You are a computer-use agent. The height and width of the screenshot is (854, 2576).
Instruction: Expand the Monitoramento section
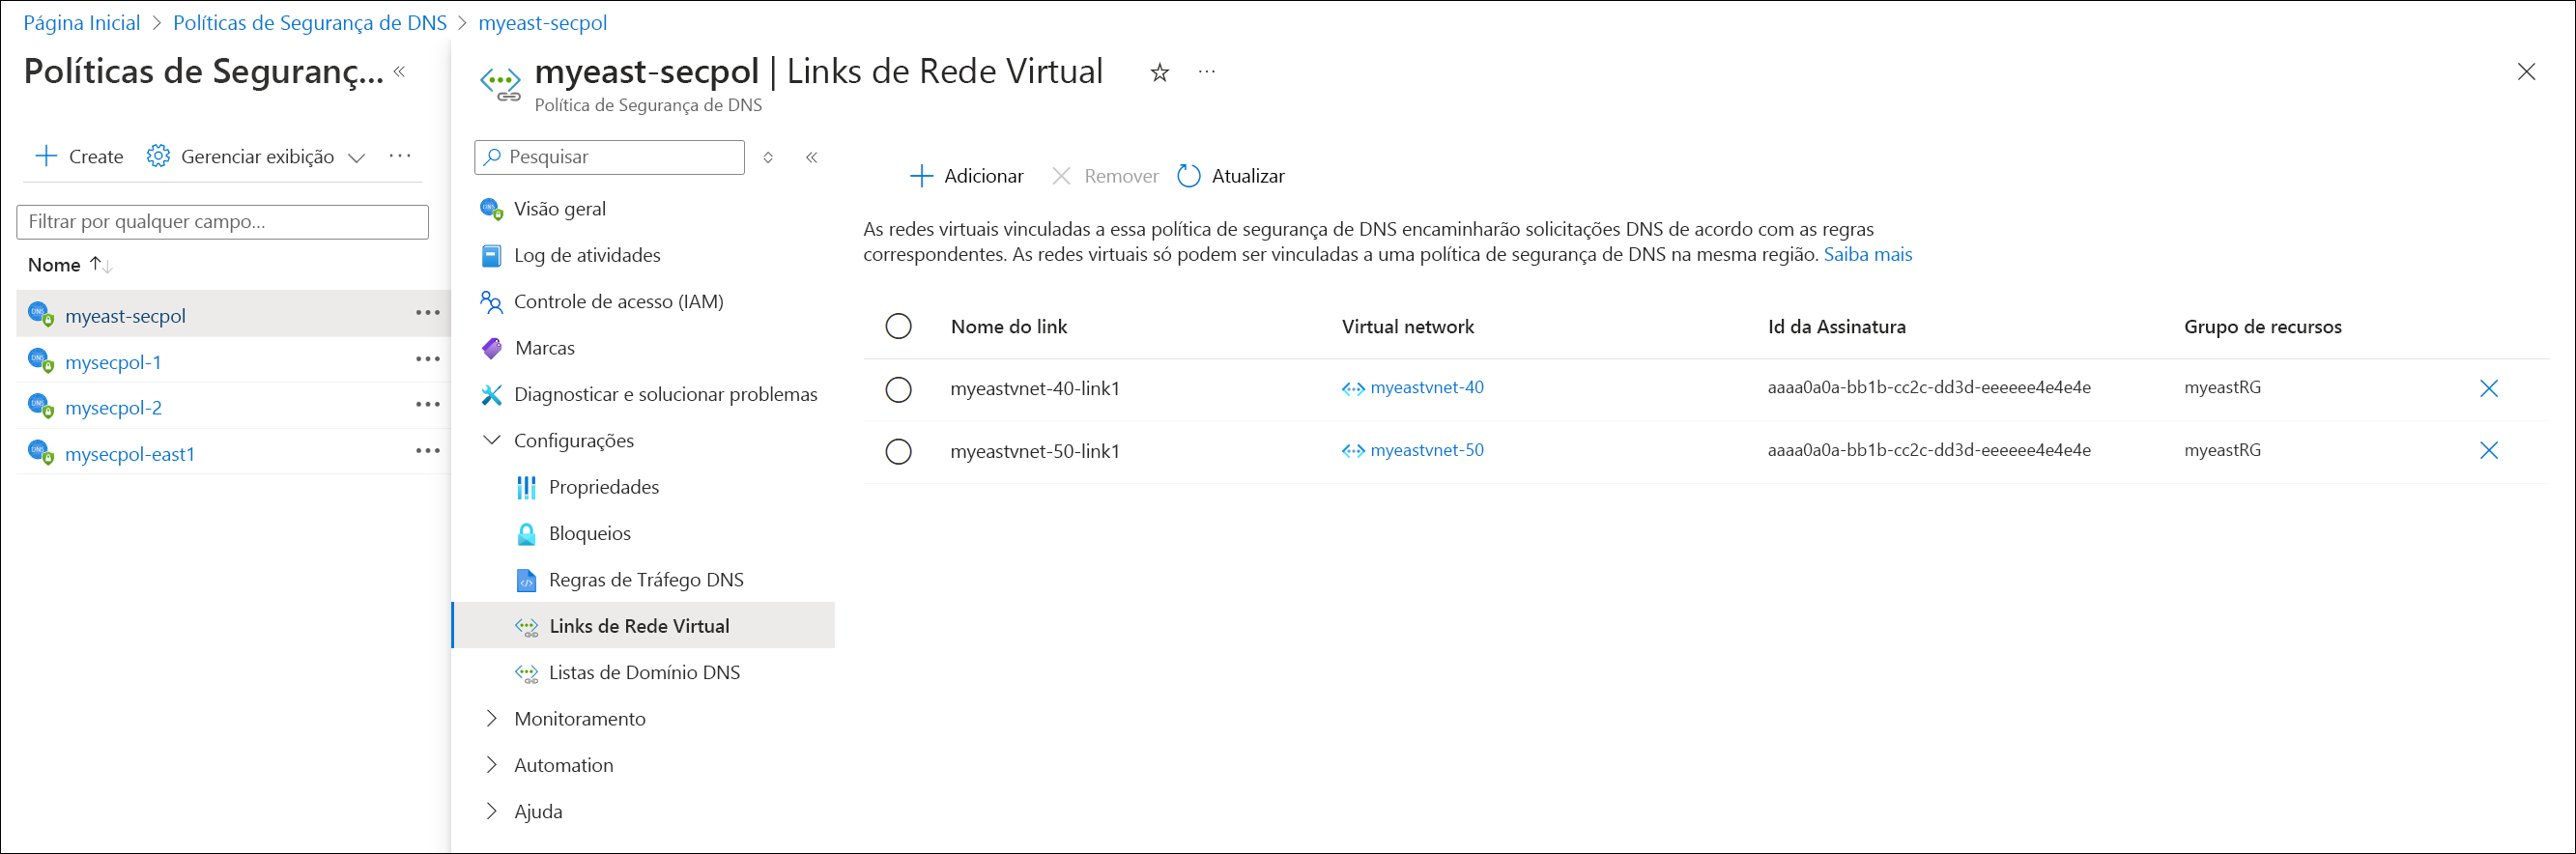(491, 718)
